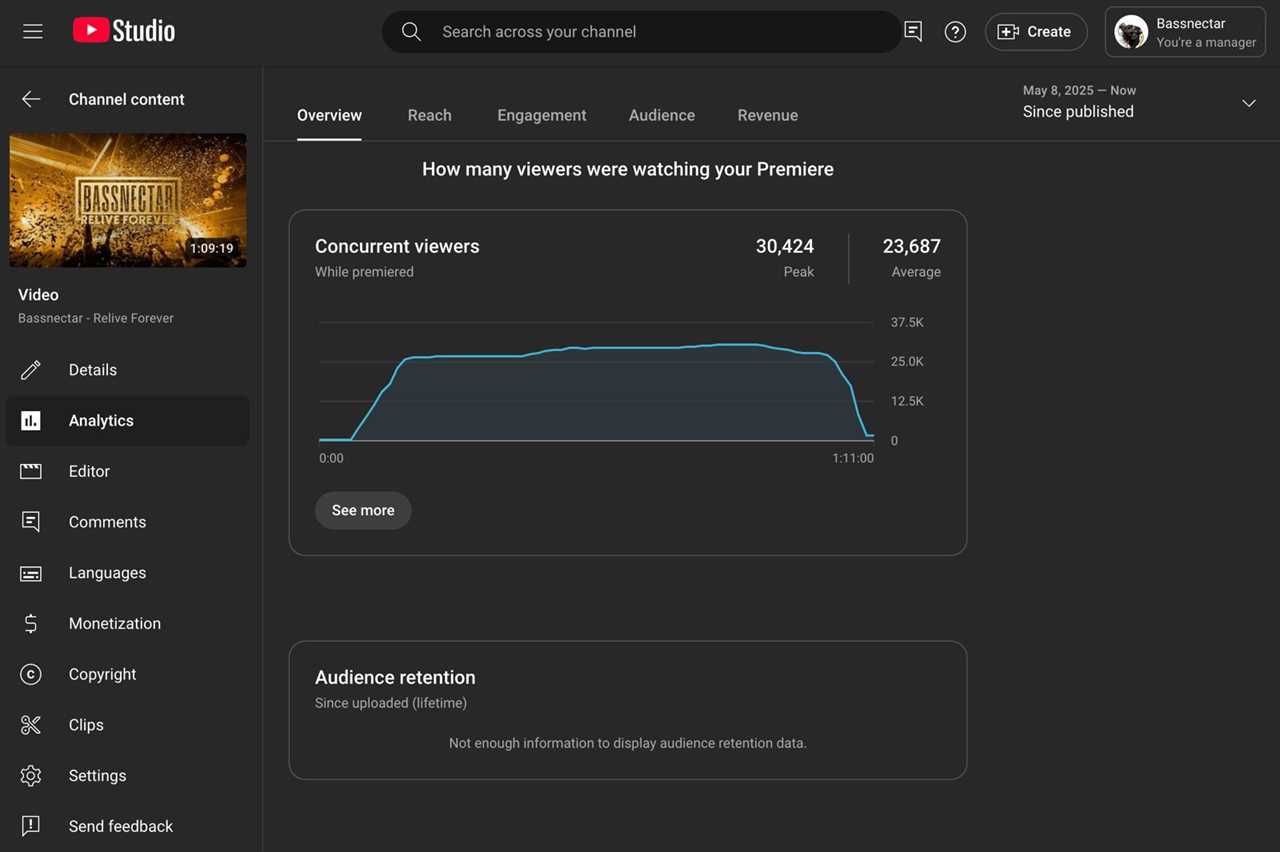Select the Overview tab

[329, 115]
